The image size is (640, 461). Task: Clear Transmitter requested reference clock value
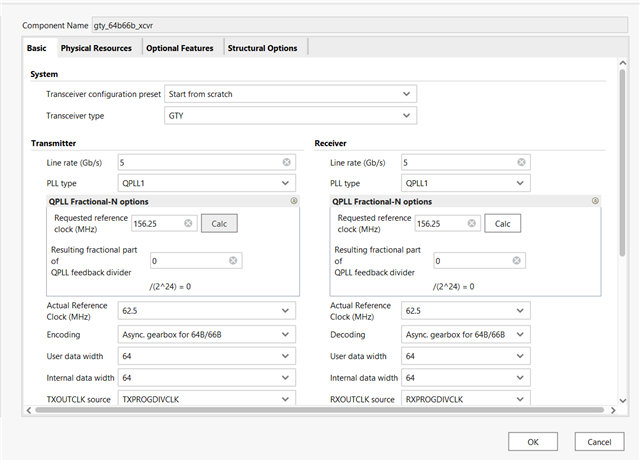188,223
